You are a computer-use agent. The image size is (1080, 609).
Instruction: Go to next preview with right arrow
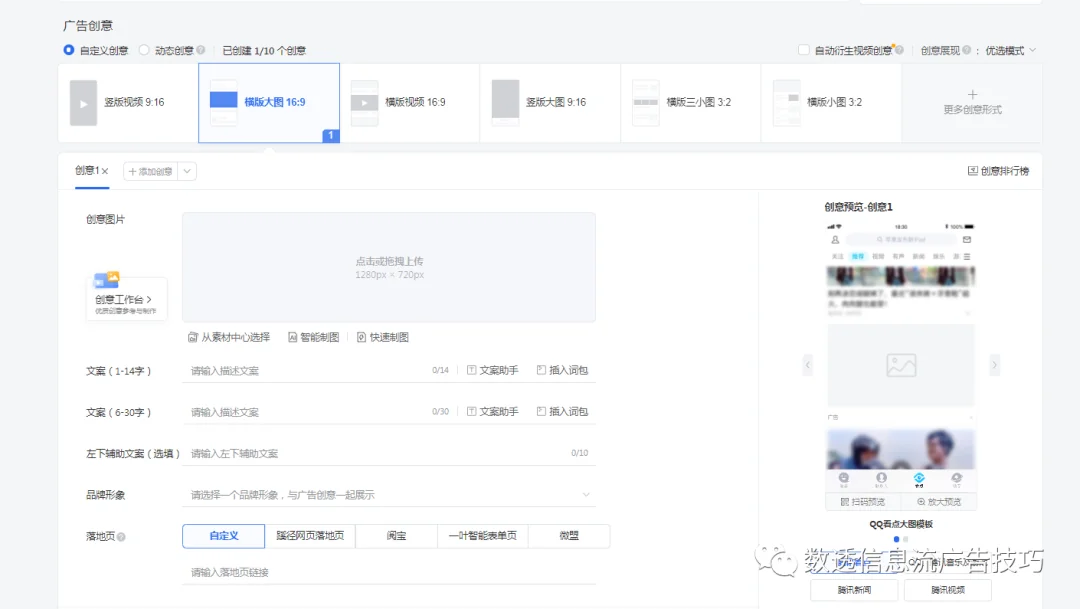click(x=994, y=364)
